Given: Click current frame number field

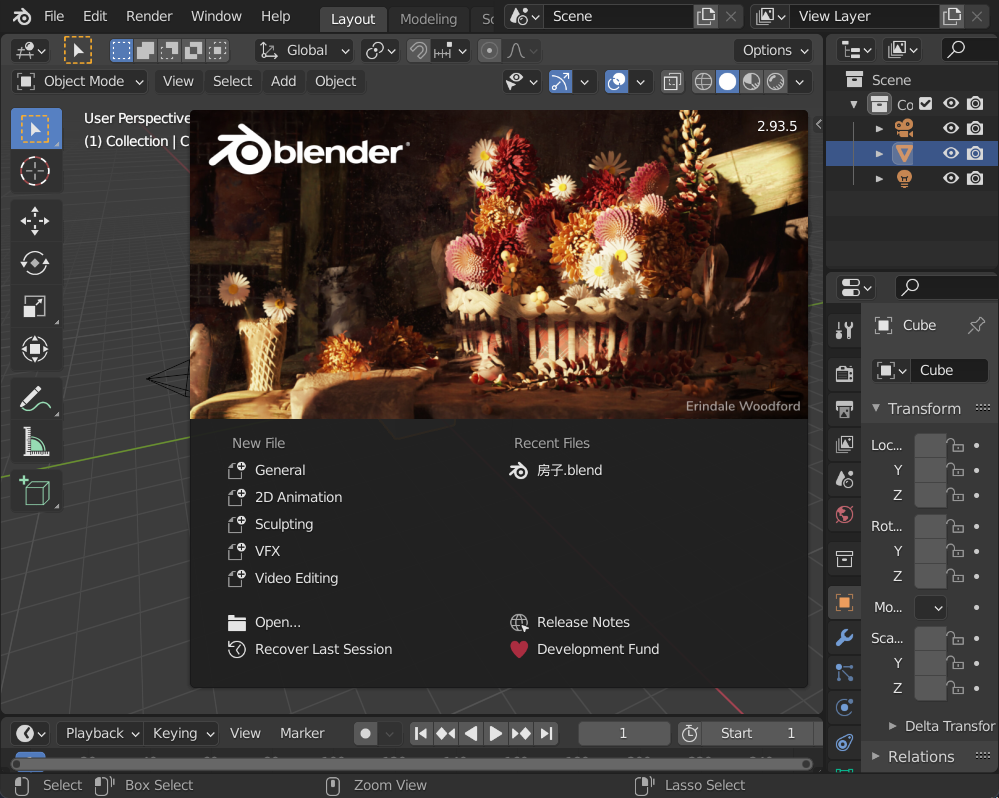Looking at the screenshot, I should [x=624, y=734].
